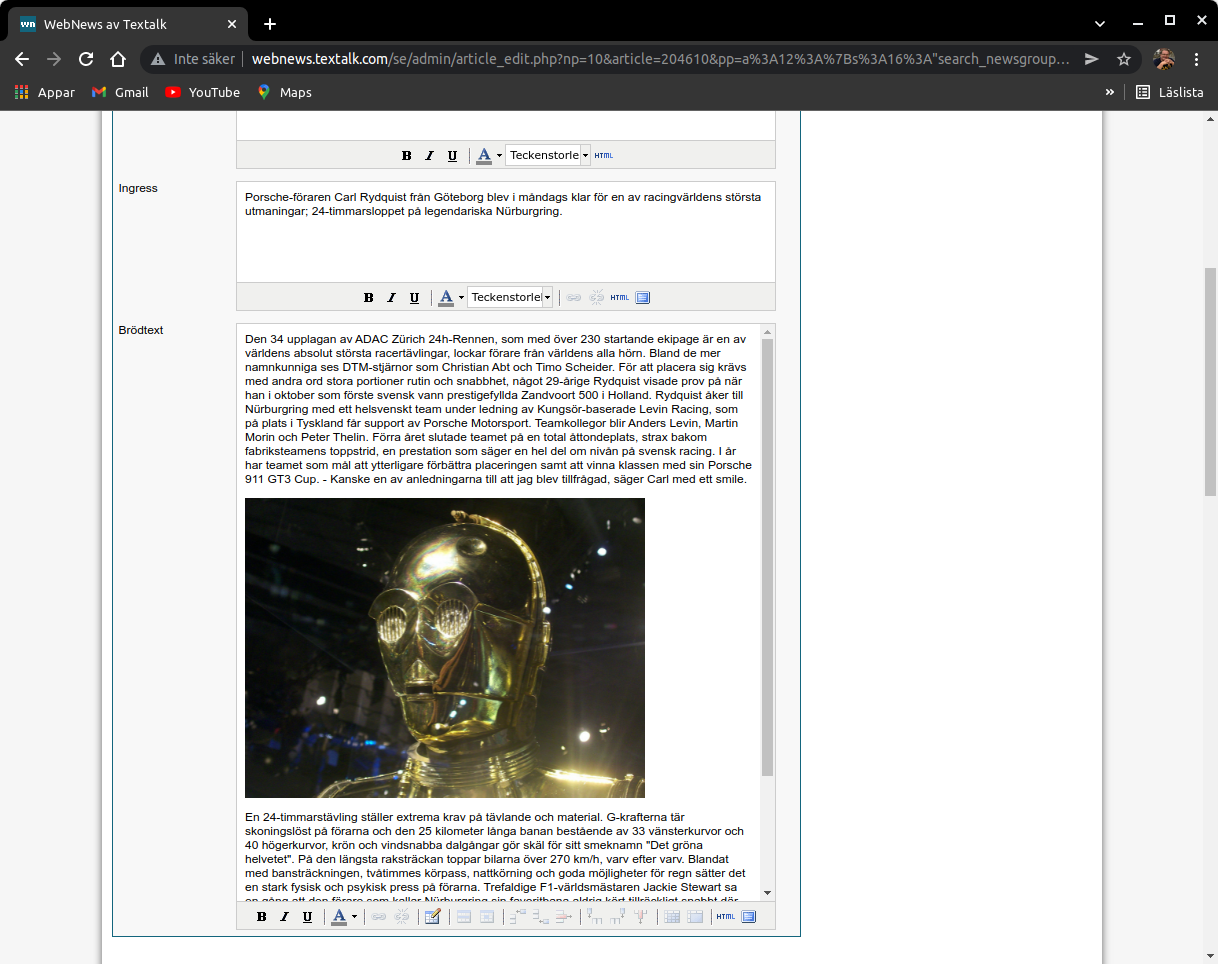1218x964 pixels.
Task: Delete the current table column
Action: pyautogui.click(x=641, y=916)
